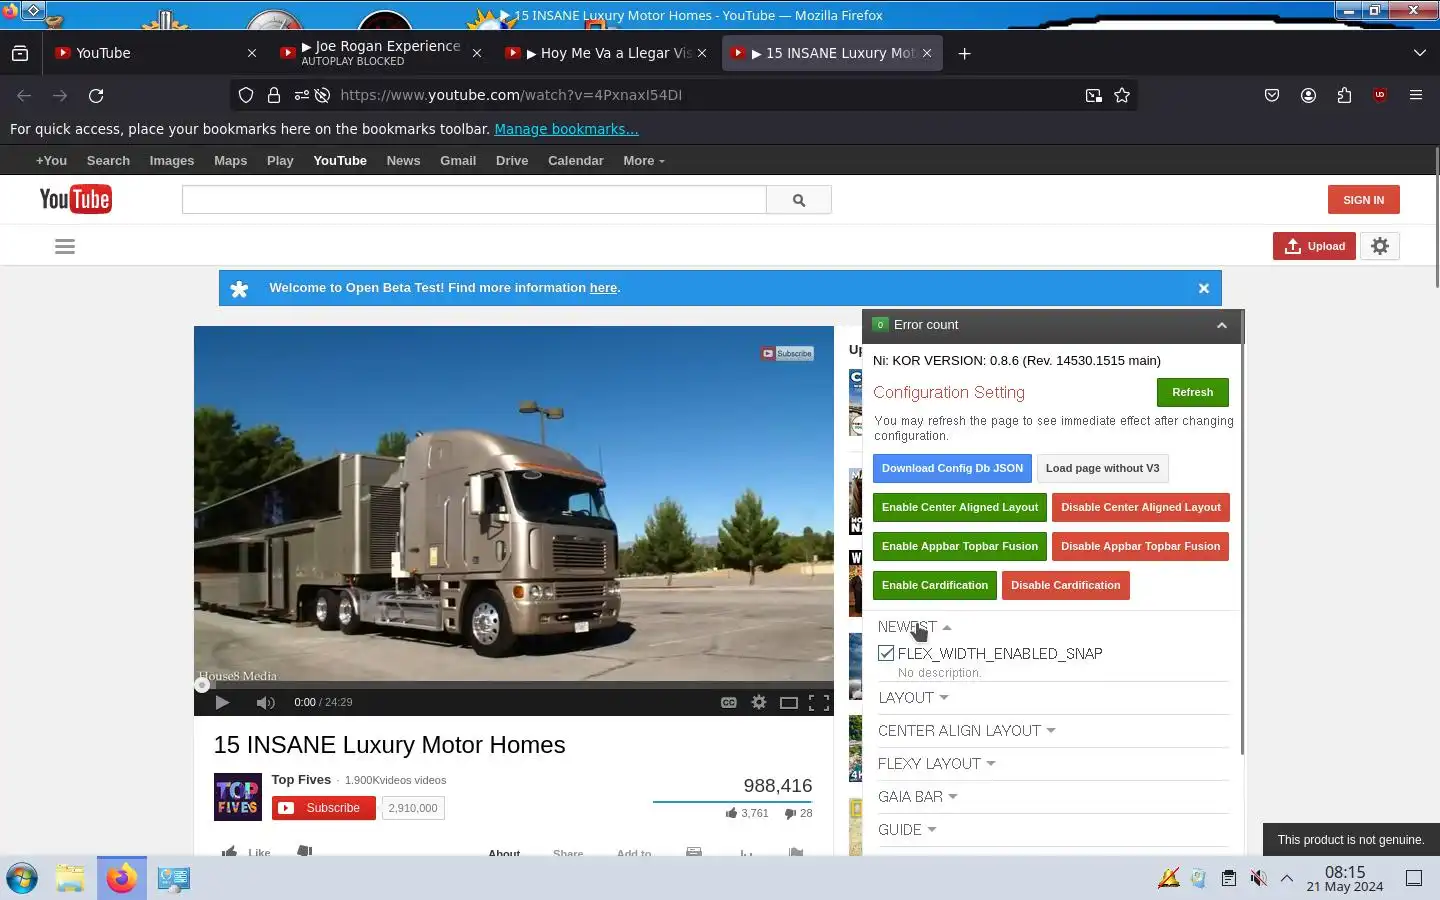
Task: Play the video with the play button
Action: (x=222, y=702)
